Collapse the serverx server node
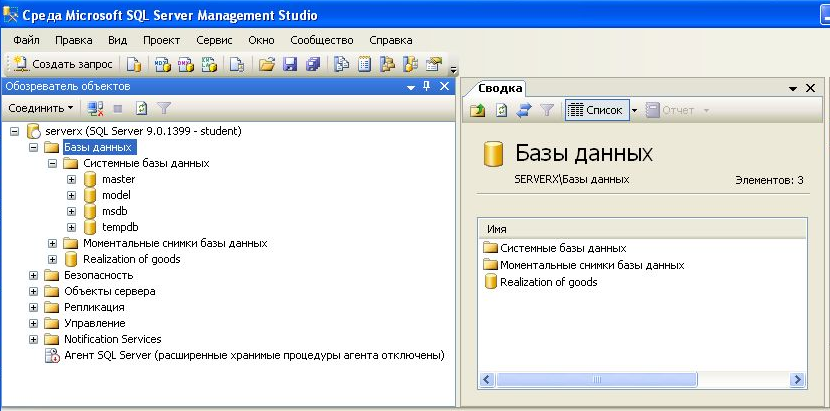This screenshot has height=411, width=830. (x=15, y=131)
